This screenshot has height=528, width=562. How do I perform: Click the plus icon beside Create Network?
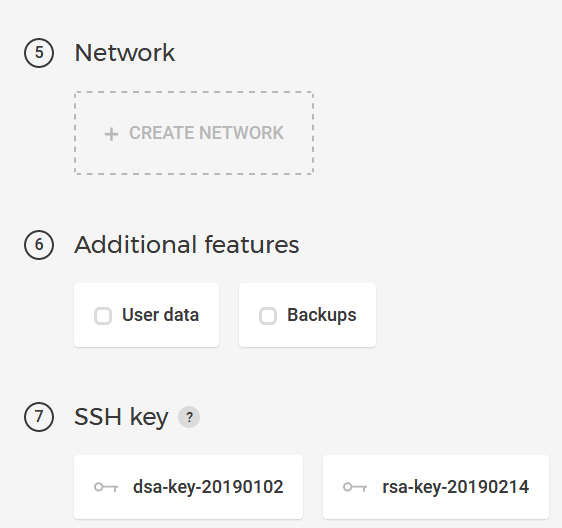[x=111, y=134]
